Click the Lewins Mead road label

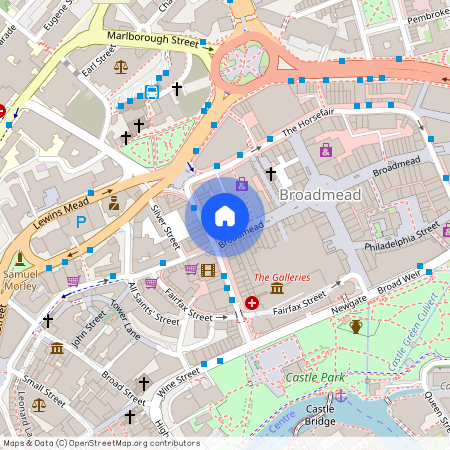[x=61, y=213]
